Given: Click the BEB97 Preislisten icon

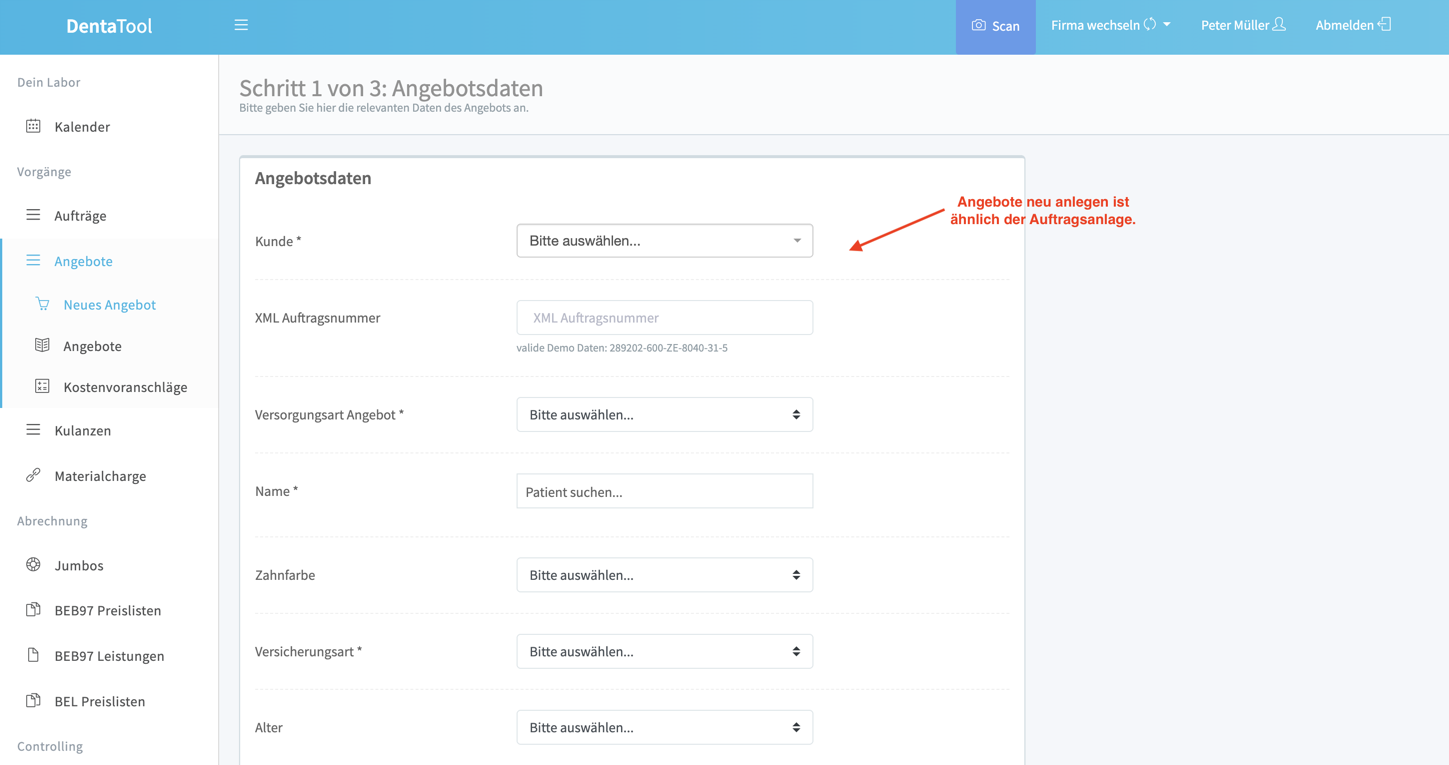Looking at the screenshot, I should (33, 610).
